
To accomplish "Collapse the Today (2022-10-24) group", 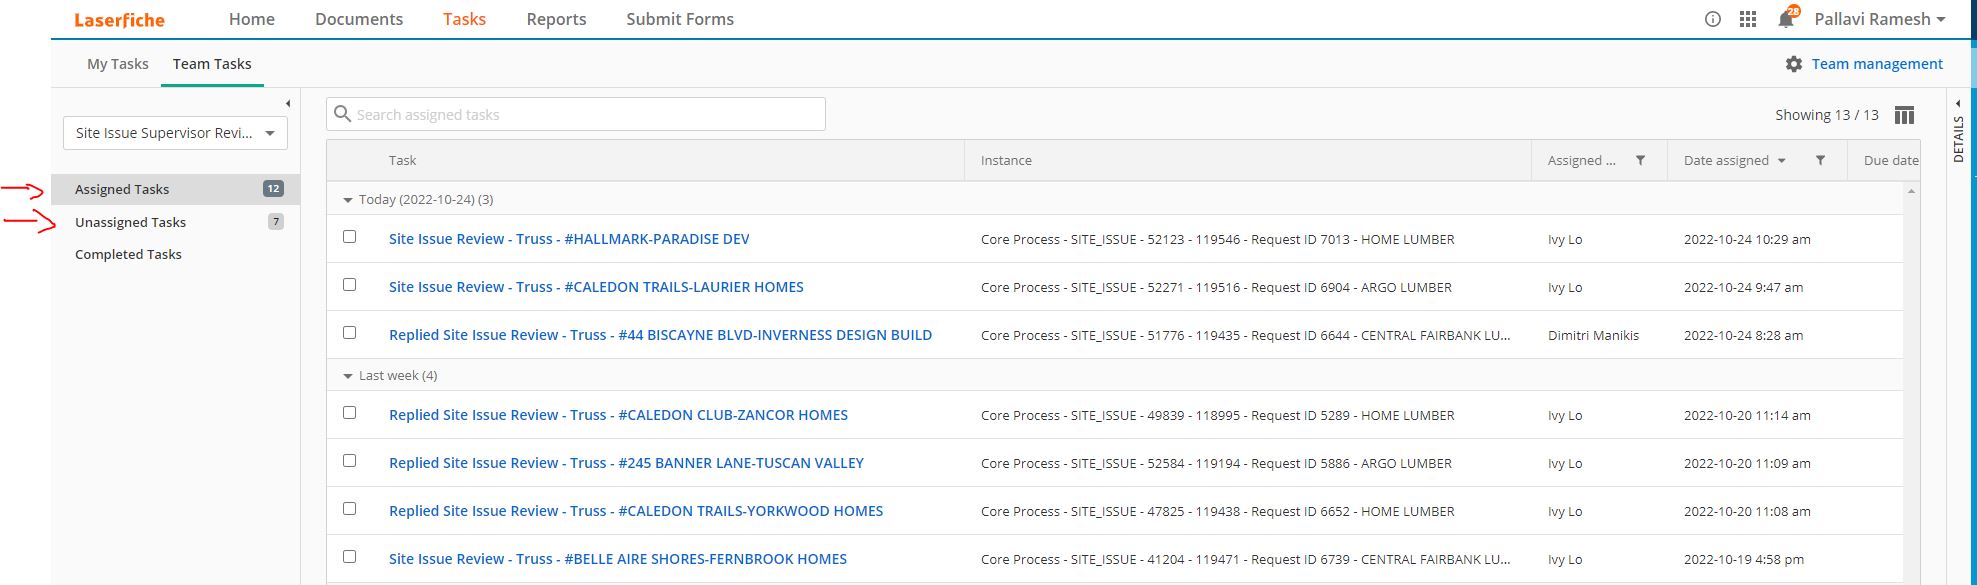I will (348, 200).
